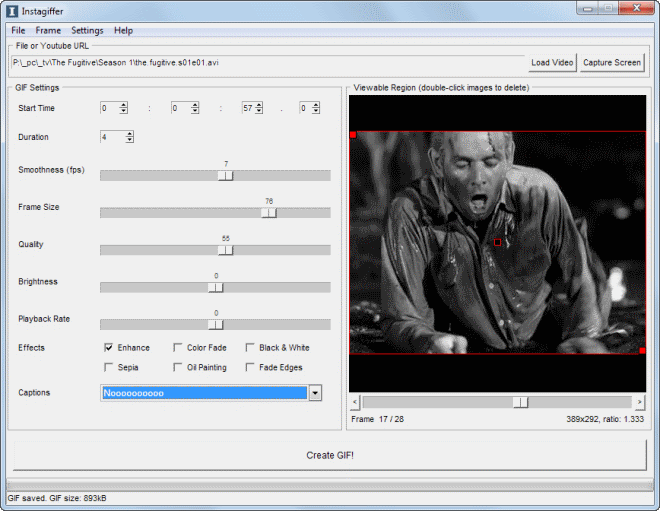Toggle the Oil Painting checkbox
This screenshot has width=660, height=511.
[x=178, y=367]
